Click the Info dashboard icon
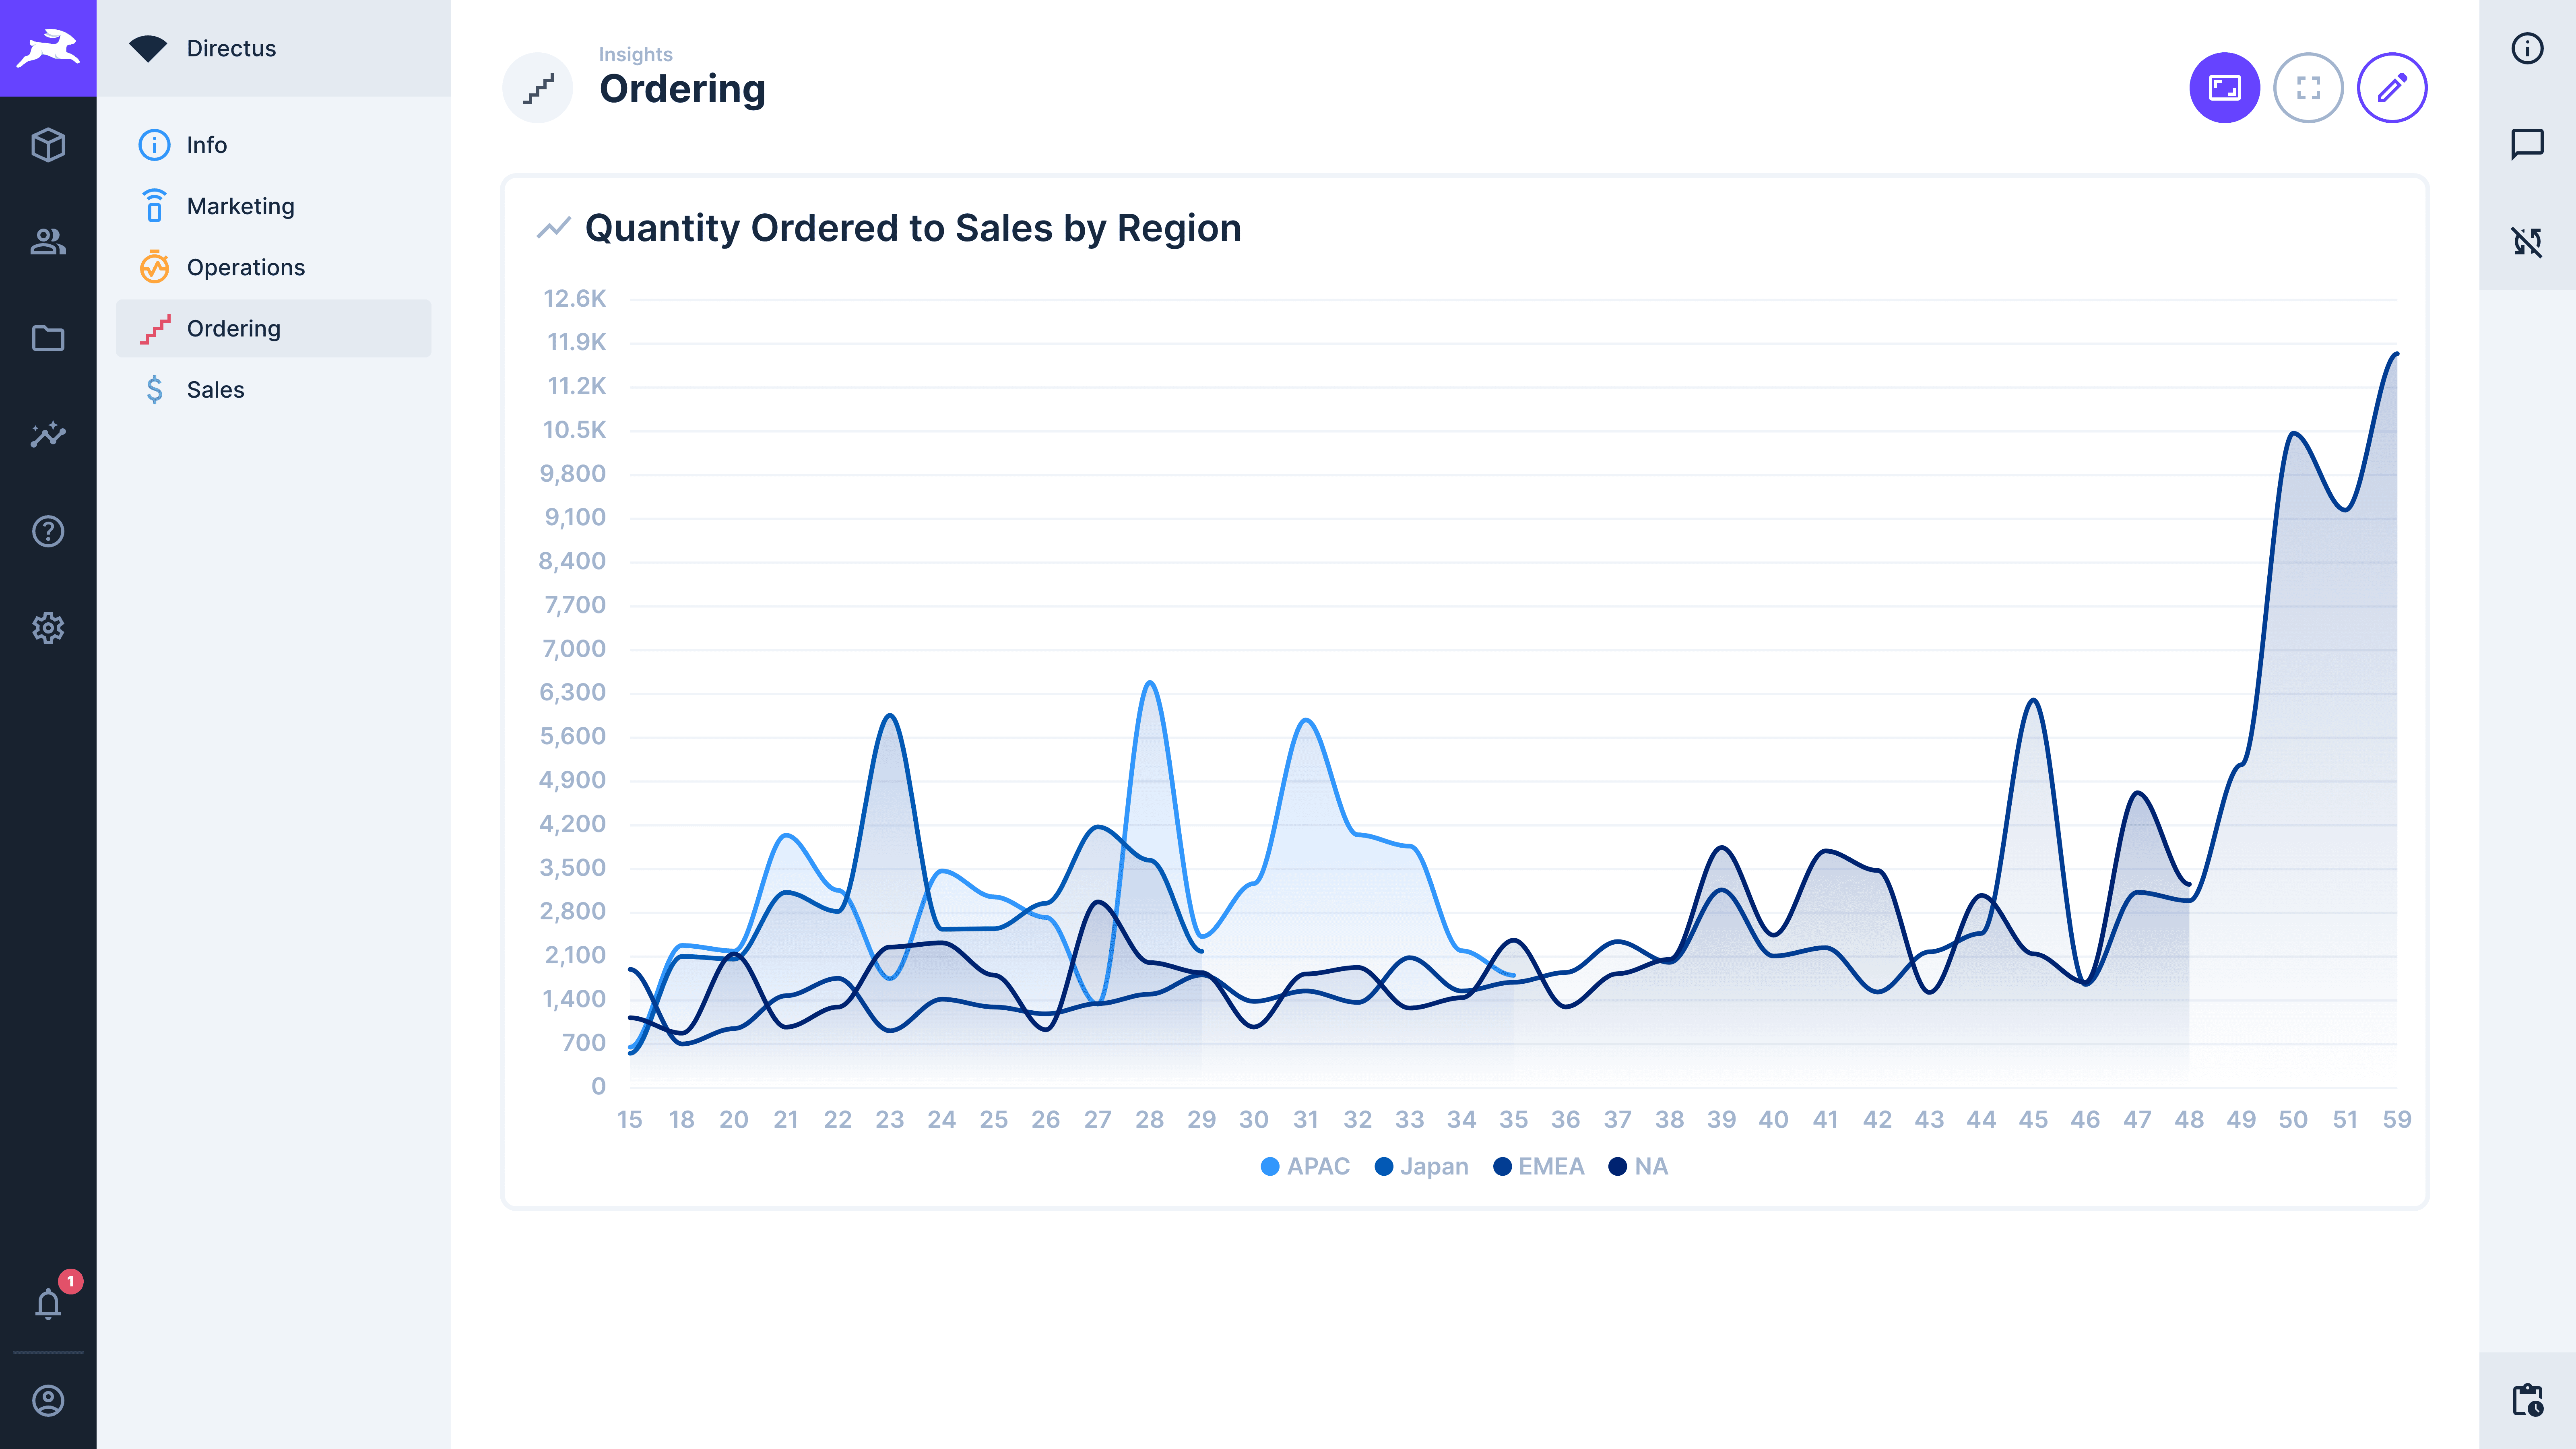This screenshot has height=1449, width=2576. [x=154, y=145]
